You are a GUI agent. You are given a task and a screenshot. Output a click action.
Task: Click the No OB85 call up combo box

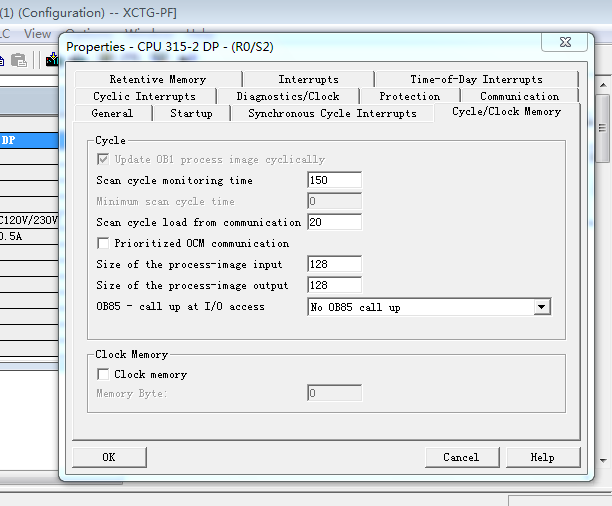[x=429, y=307]
